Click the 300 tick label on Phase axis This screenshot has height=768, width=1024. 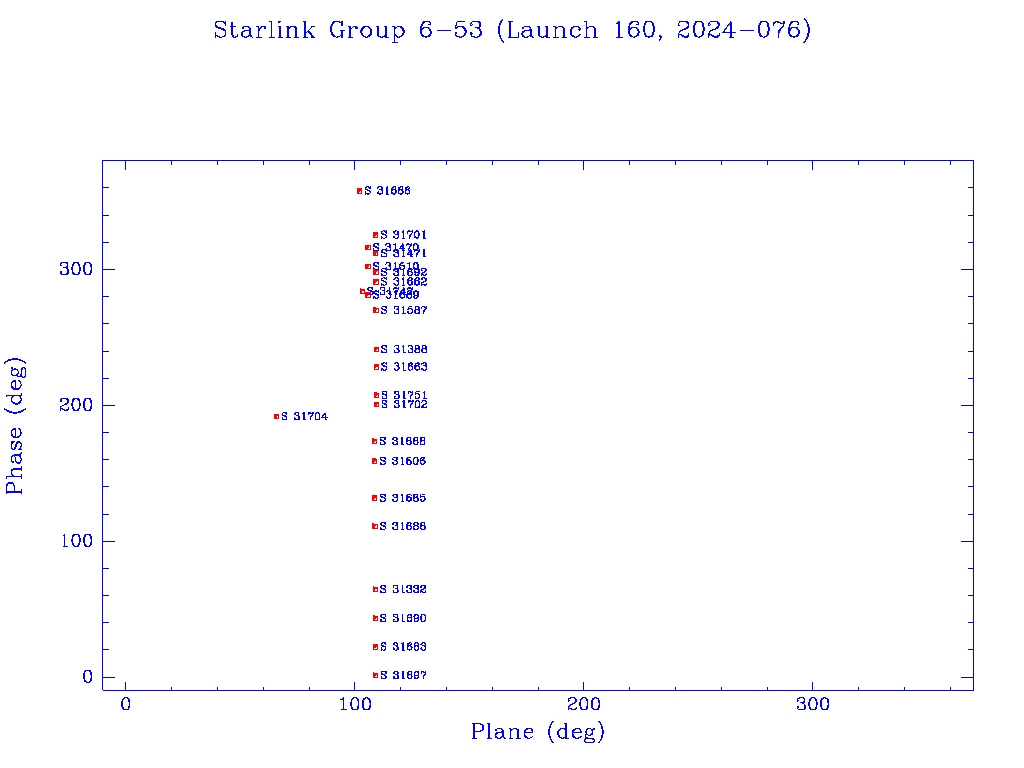tap(76, 269)
